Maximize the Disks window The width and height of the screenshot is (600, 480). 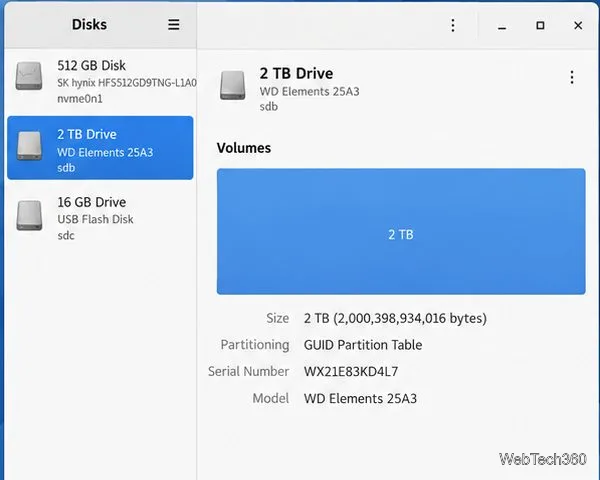pos(540,25)
